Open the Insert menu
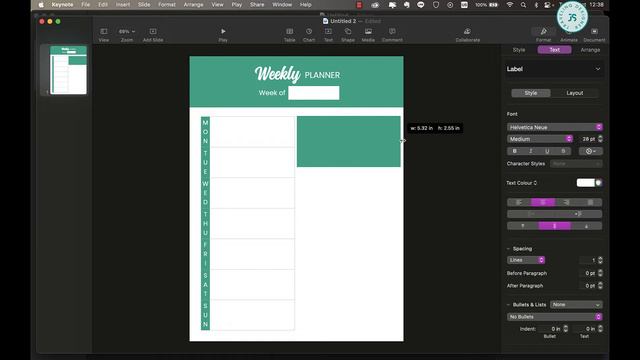 tap(123, 5)
